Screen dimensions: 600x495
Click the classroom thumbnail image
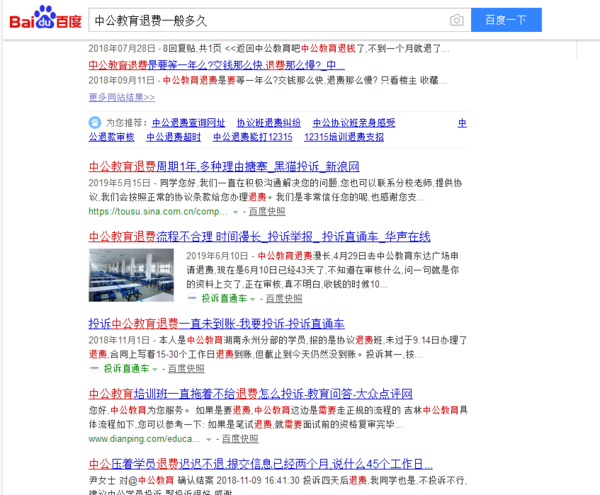coord(131,275)
